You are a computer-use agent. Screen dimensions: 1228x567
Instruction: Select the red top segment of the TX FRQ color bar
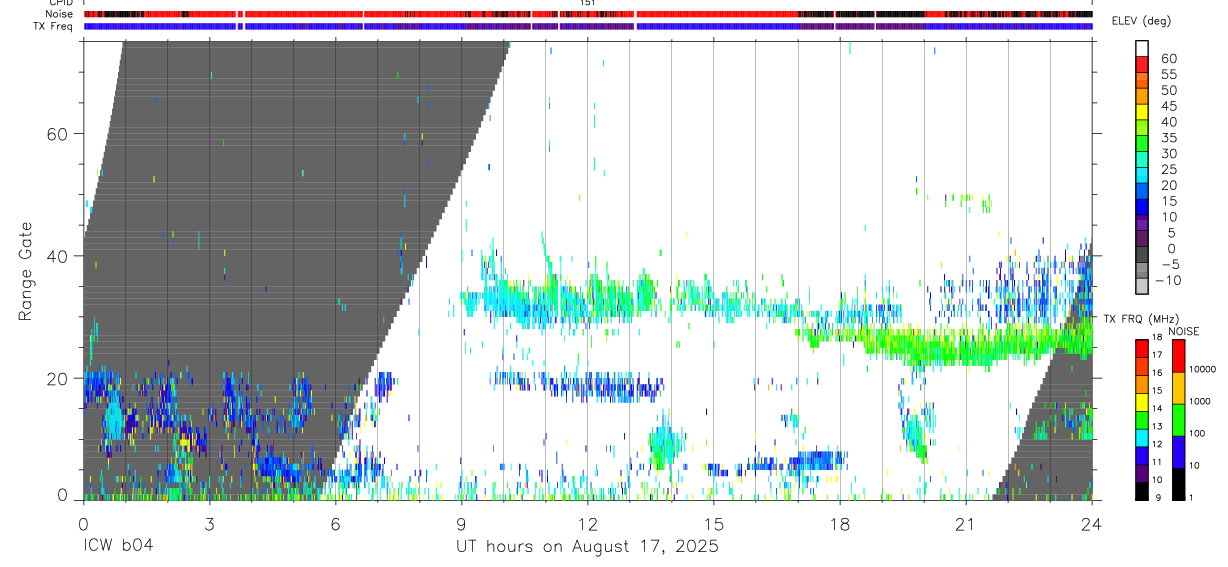[1142, 348]
